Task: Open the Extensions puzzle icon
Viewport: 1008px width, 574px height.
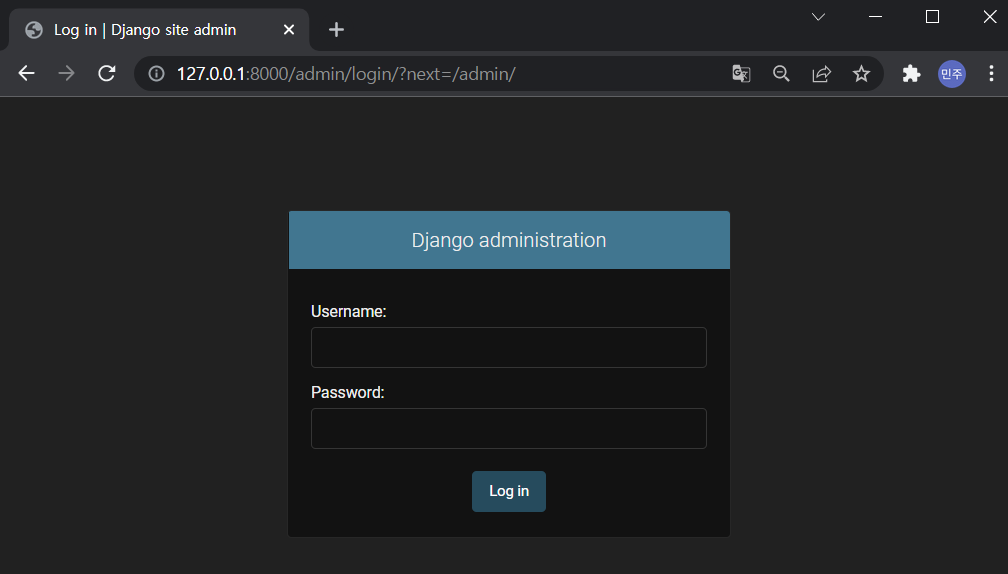Action: coord(912,74)
